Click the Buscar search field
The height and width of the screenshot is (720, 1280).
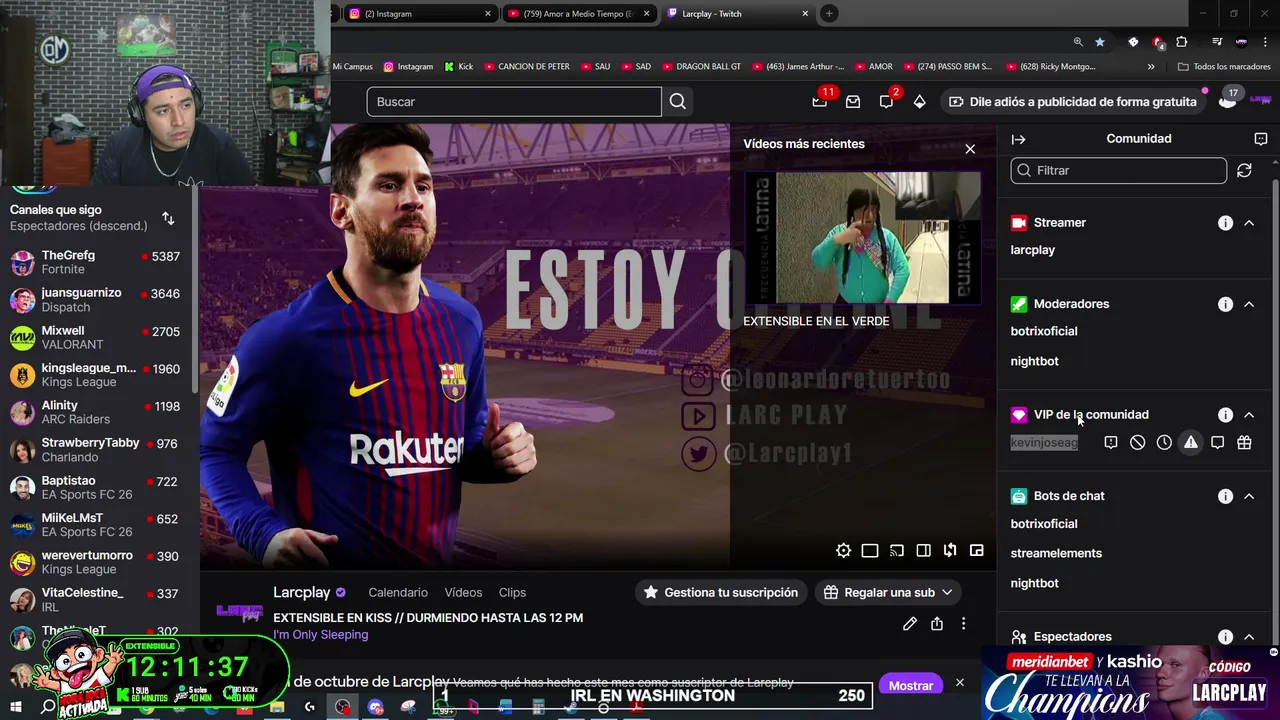coord(514,102)
